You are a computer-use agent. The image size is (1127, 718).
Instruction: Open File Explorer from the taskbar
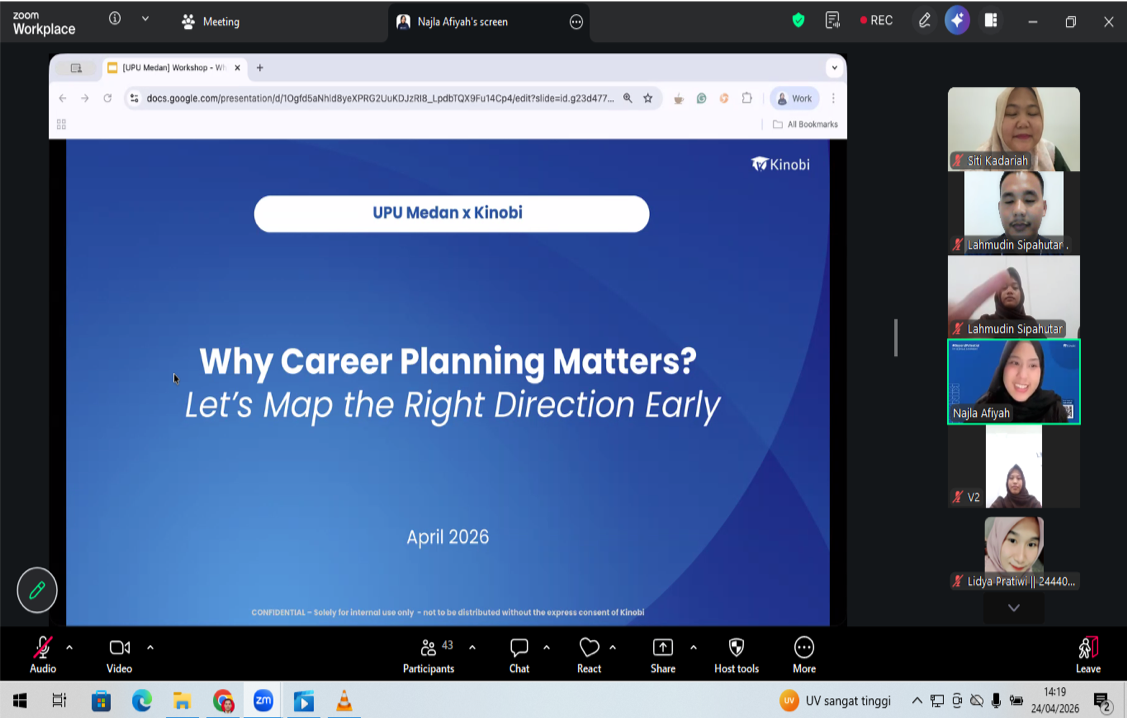183,701
